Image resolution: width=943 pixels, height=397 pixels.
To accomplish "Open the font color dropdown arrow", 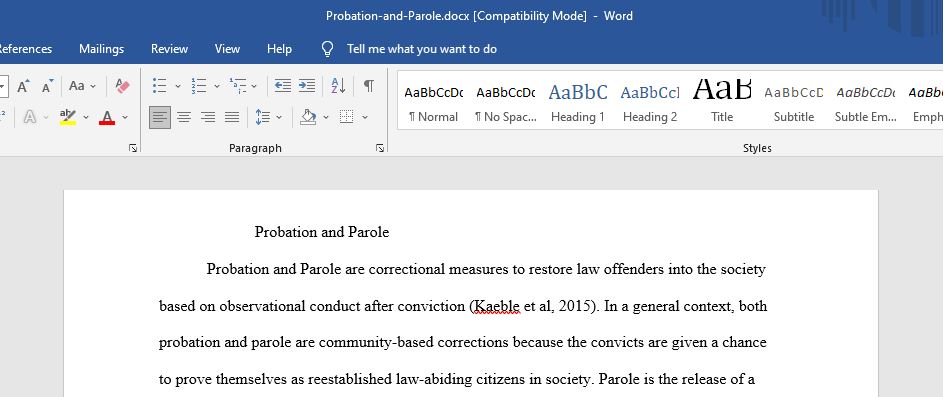I will pyautogui.click(x=125, y=117).
